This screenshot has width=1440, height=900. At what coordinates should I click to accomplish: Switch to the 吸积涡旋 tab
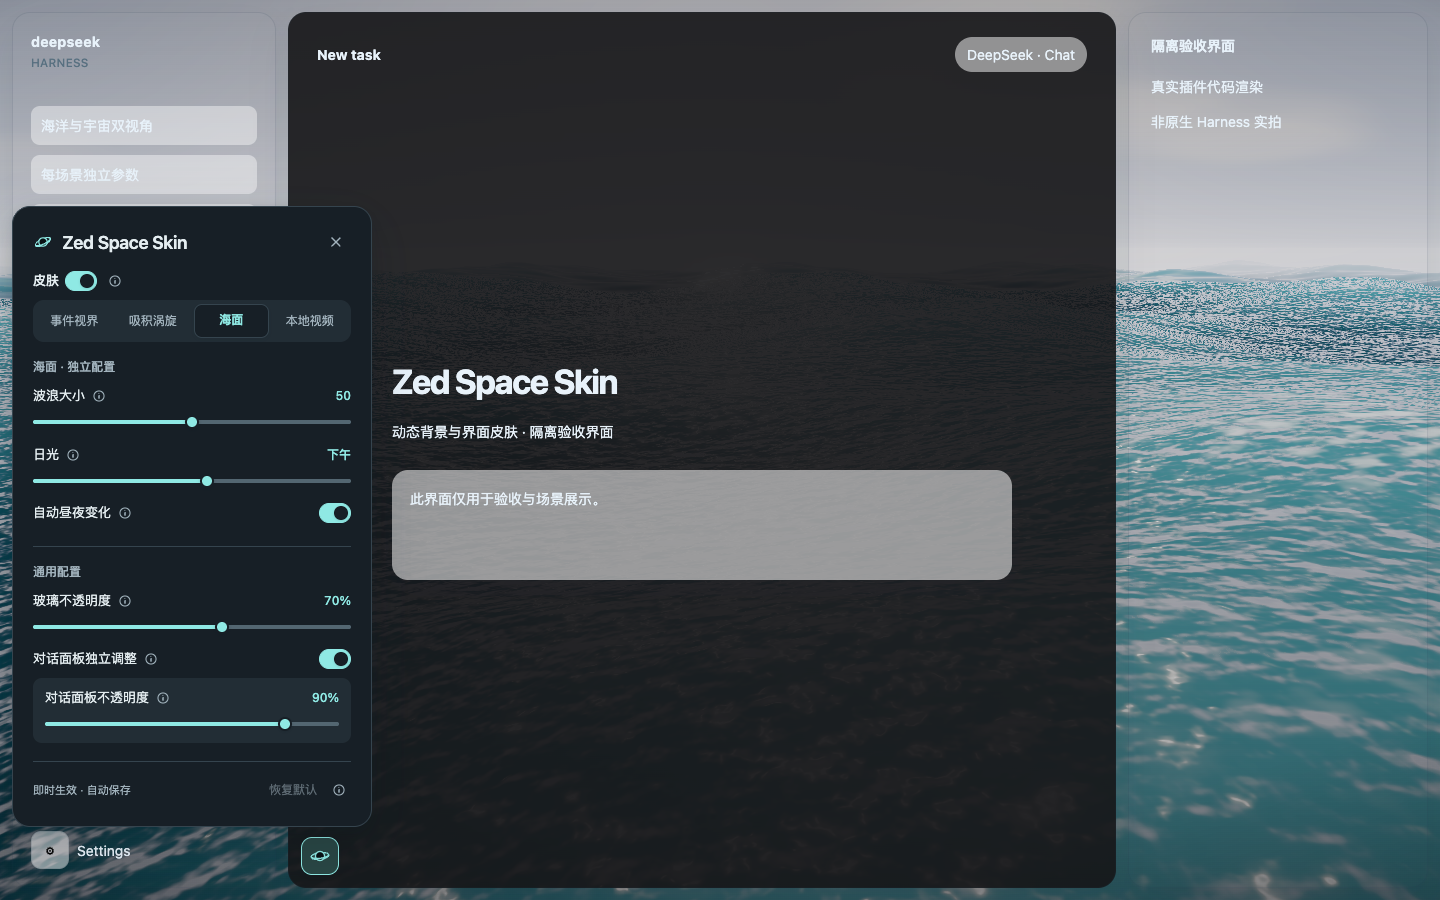[152, 321]
